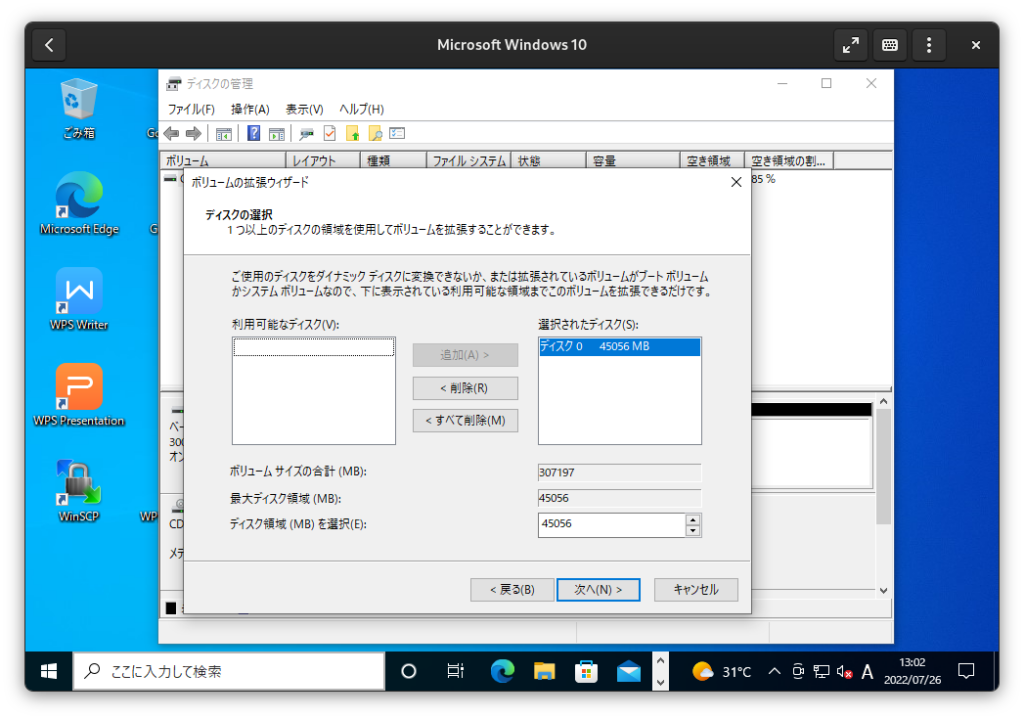The height and width of the screenshot is (719, 1024).
Task: Click the folder with magnifier icon
Action: tap(376, 134)
